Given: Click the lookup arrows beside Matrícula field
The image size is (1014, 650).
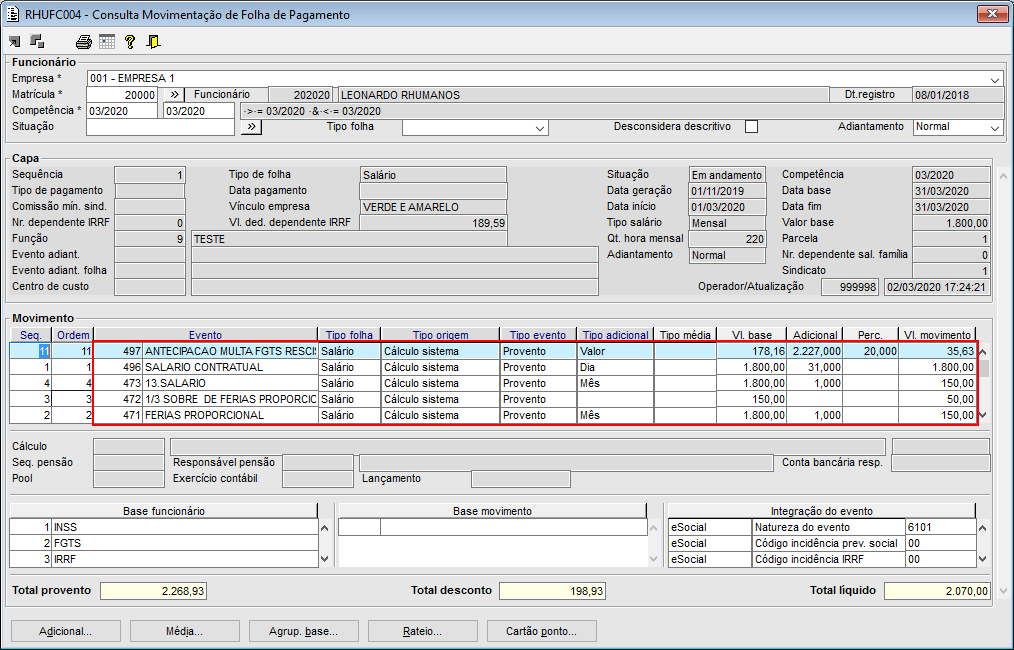Looking at the screenshot, I should (174, 95).
